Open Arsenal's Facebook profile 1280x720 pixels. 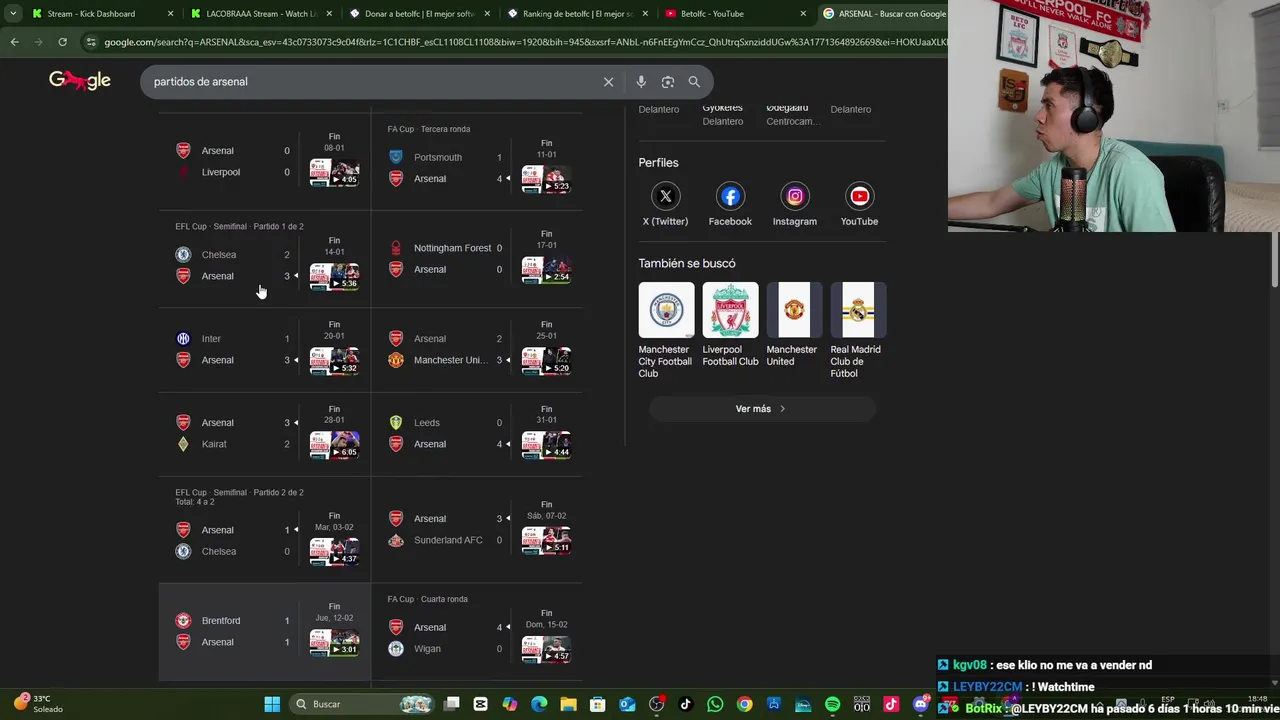pos(730,204)
